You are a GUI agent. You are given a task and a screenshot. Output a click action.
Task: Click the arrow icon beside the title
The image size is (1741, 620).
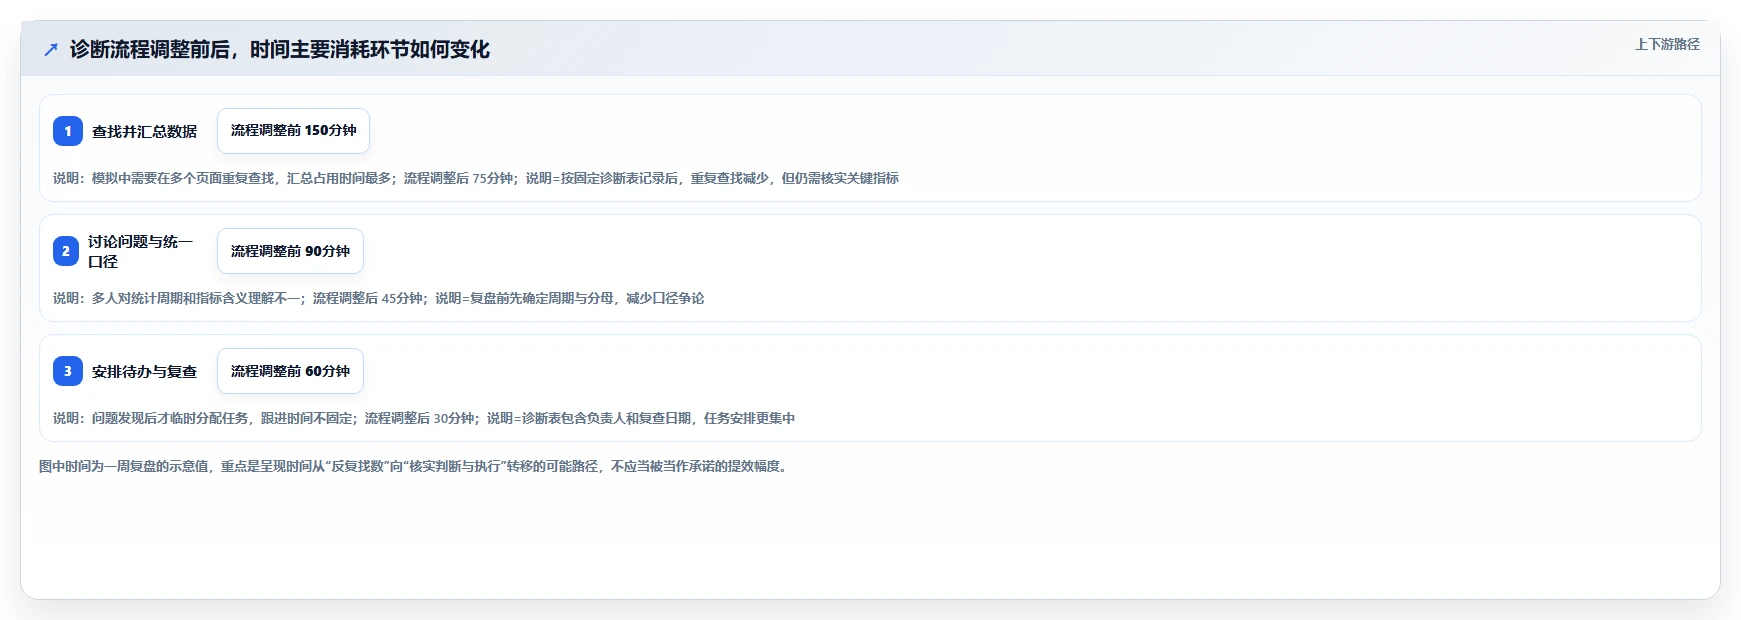point(51,49)
